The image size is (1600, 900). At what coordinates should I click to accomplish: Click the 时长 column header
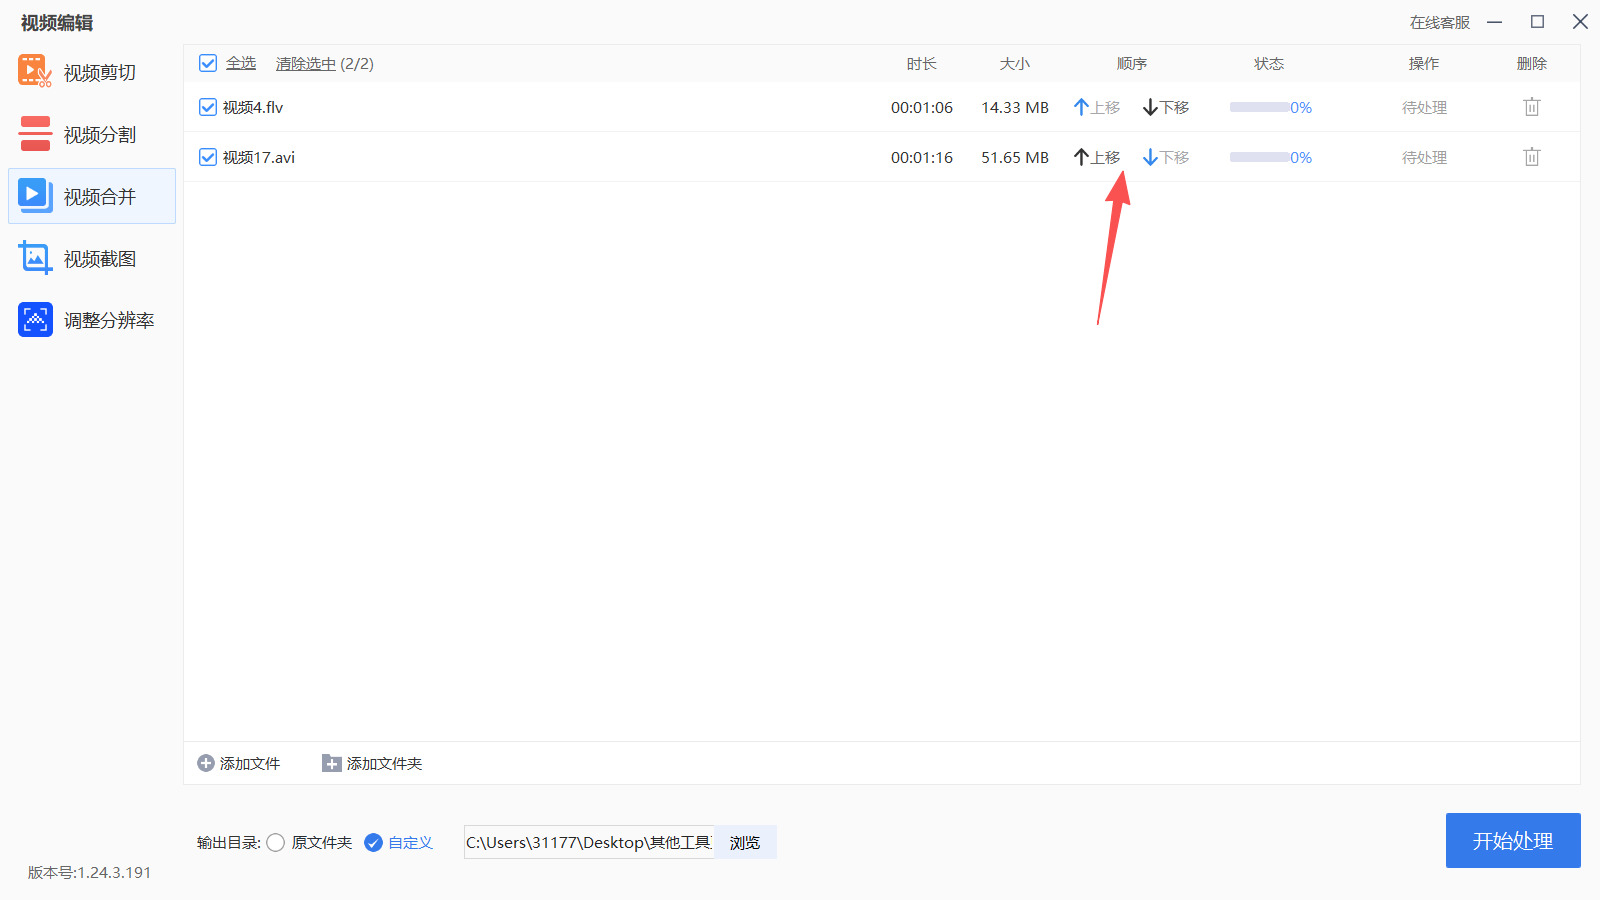[x=922, y=64]
